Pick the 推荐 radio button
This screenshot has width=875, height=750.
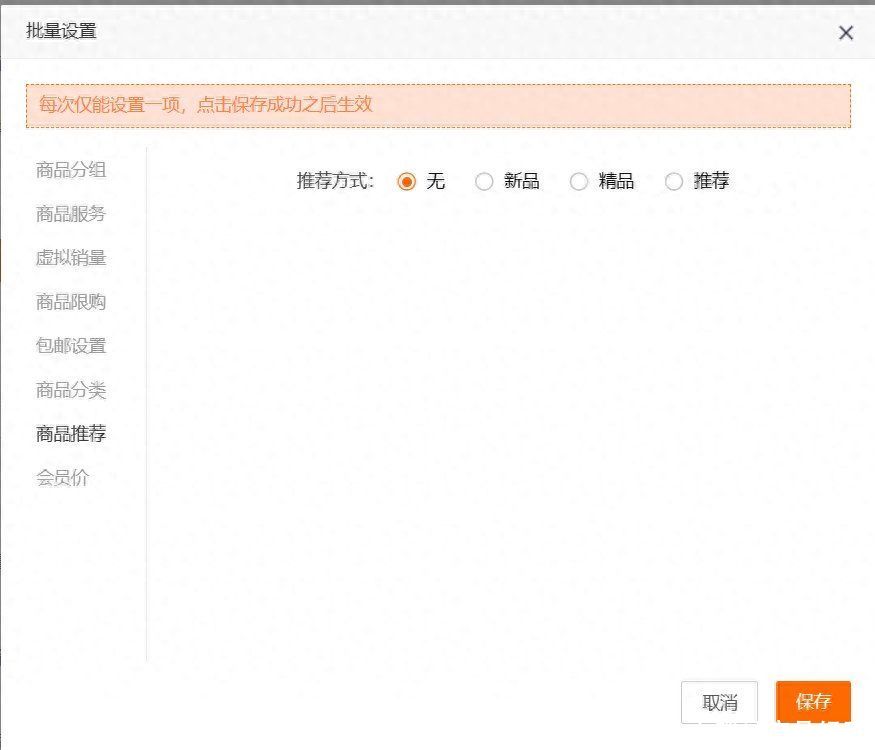pyautogui.click(x=674, y=182)
